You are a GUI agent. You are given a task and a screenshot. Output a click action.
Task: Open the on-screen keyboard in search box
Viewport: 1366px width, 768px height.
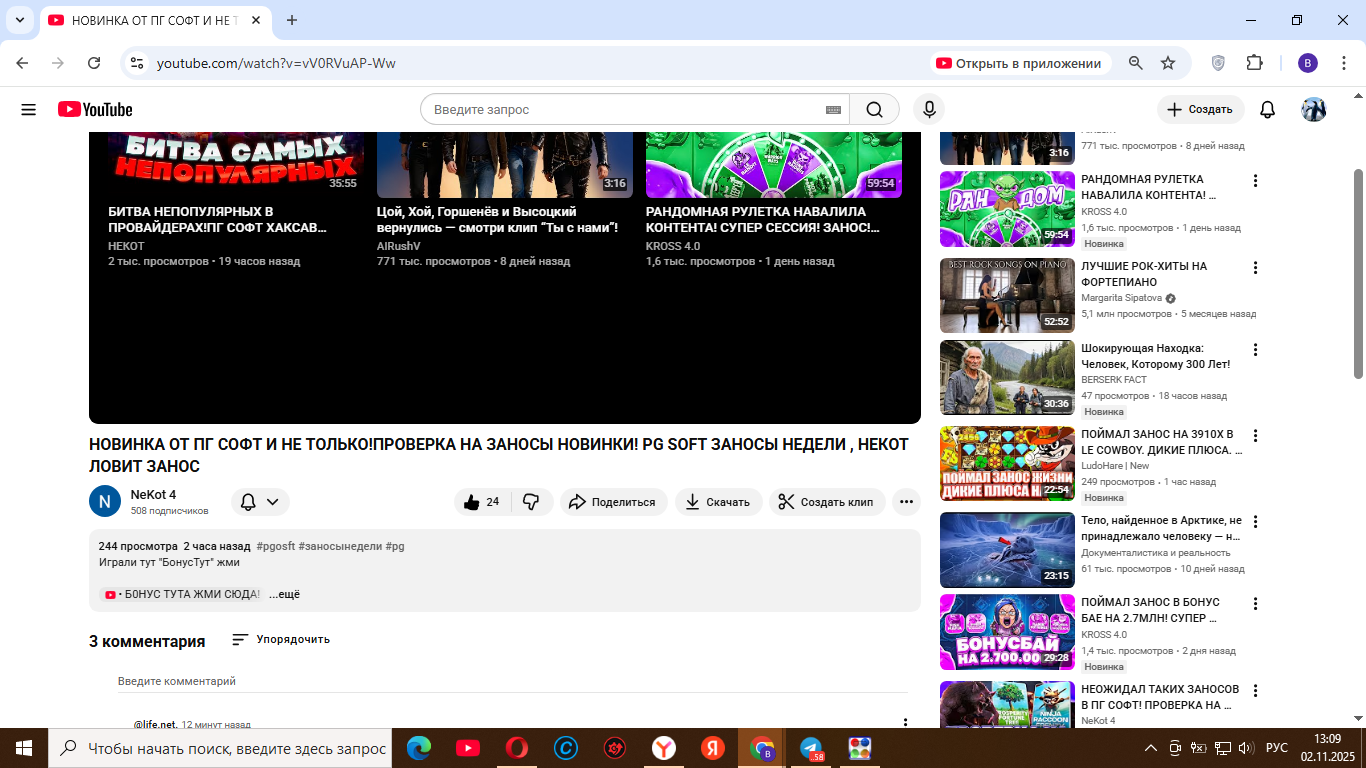(x=833, y=110)
